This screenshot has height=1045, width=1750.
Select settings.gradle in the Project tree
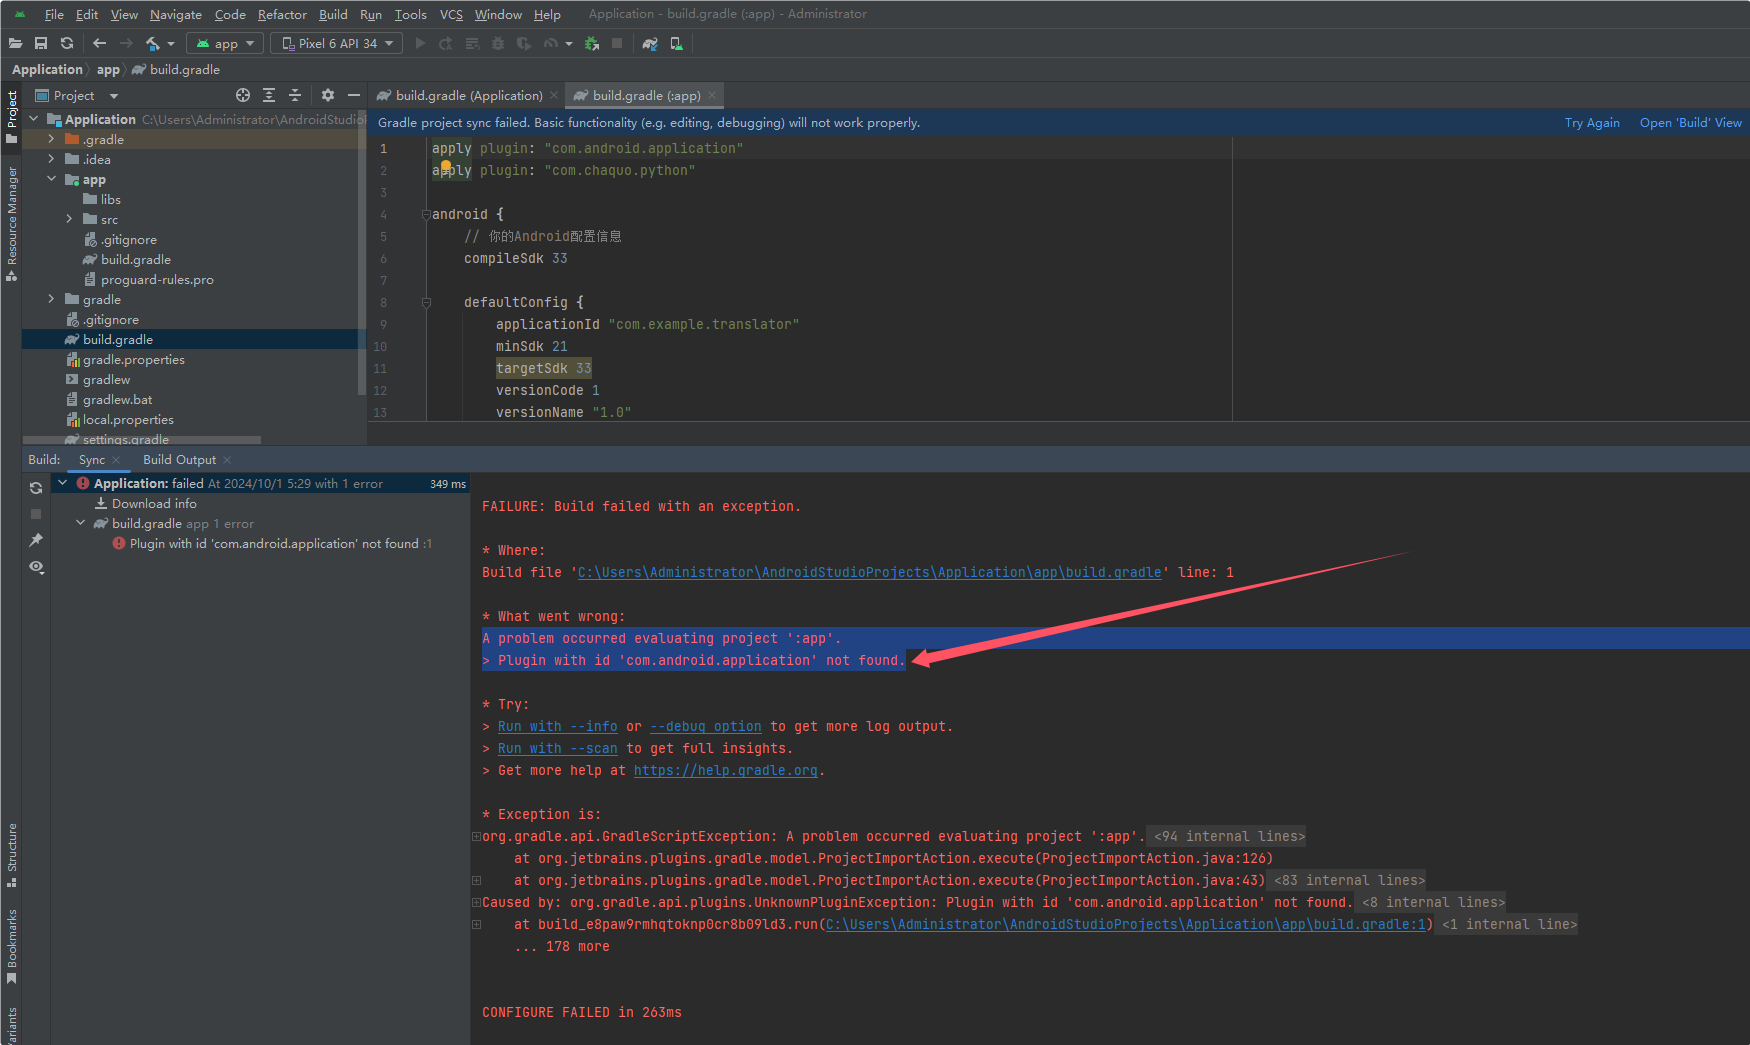tap(124, 439)
